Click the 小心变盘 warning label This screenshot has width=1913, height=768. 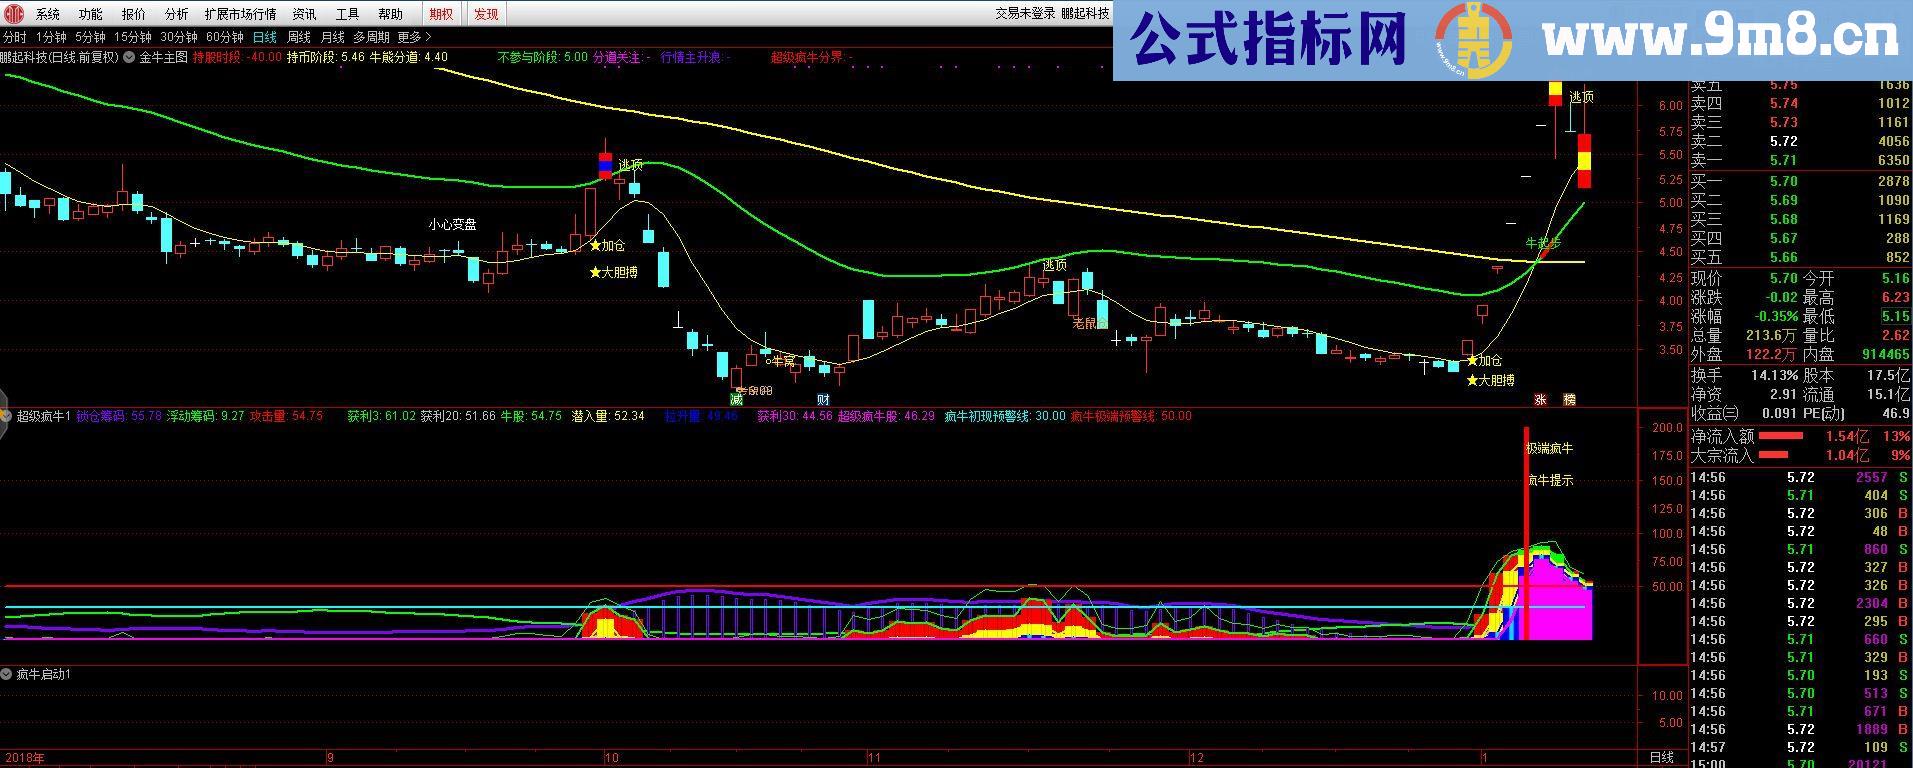click(453, 224)
